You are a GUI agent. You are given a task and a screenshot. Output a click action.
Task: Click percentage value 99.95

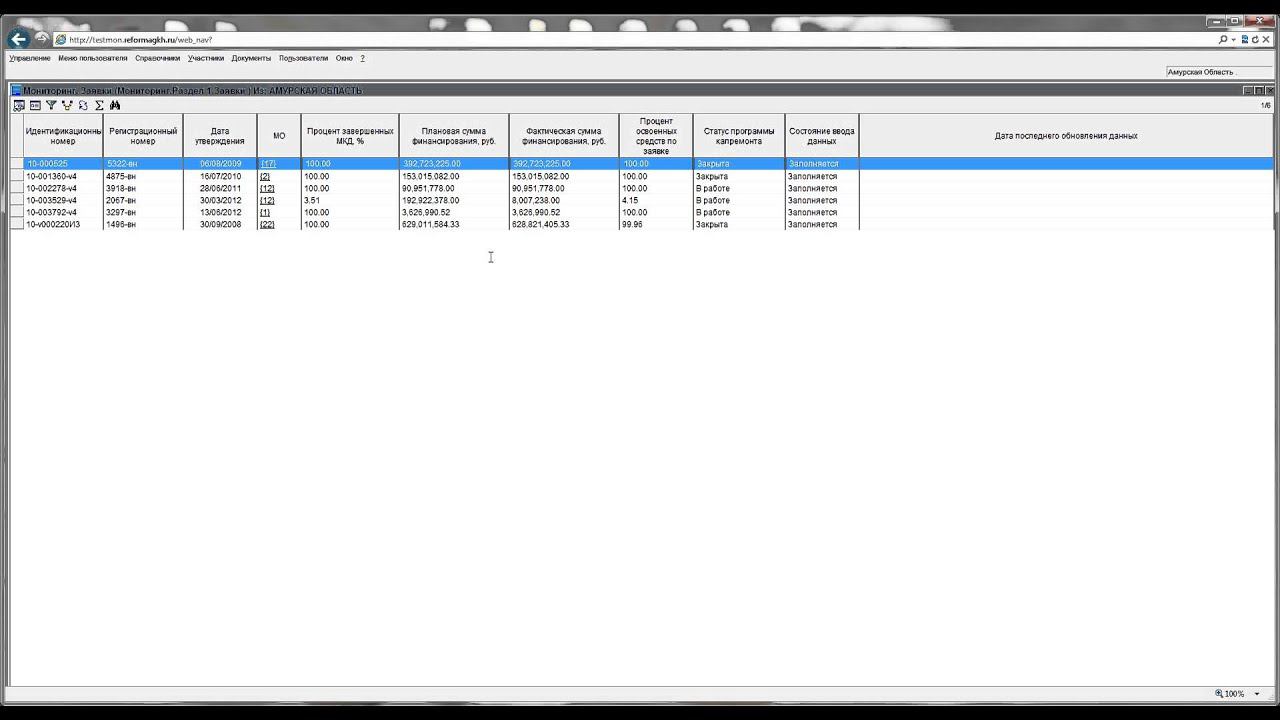click(x=656, y=224)
